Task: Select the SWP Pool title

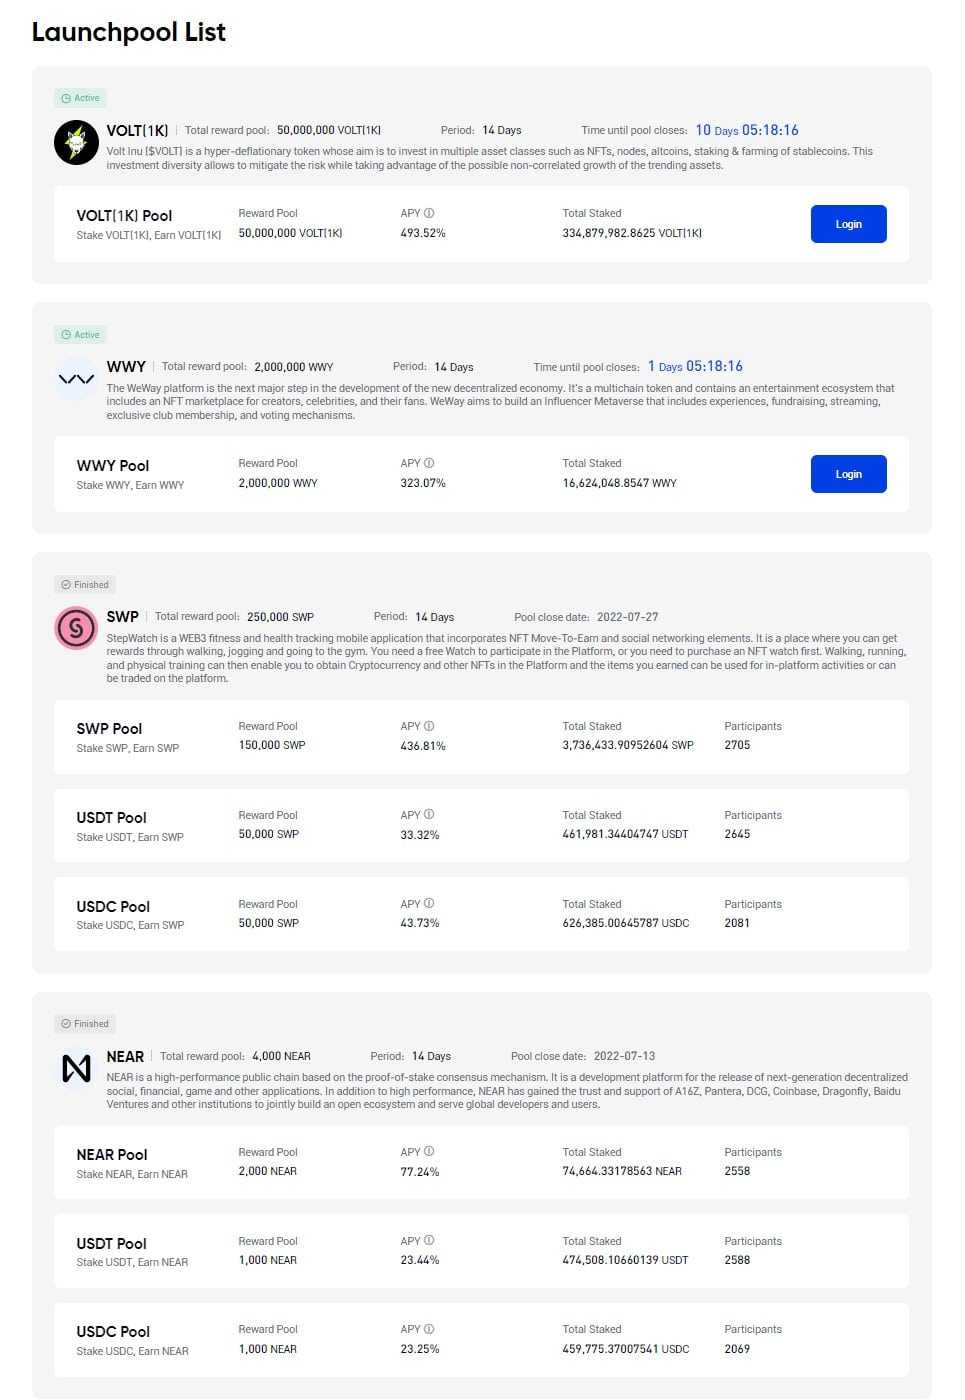Action: tap(109, 729)
